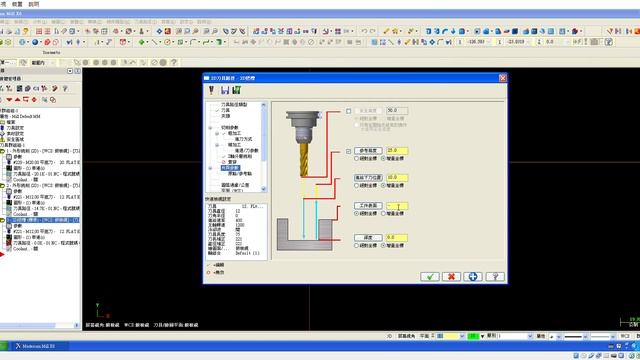
Task: Collapse the 粗加工 tree node
Action: coord(217,133)
